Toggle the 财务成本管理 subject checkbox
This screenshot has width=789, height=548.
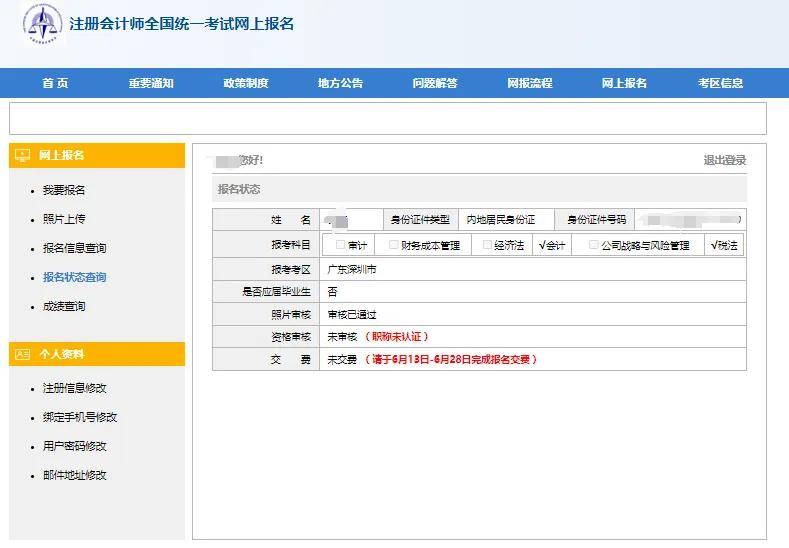[394, 245]
